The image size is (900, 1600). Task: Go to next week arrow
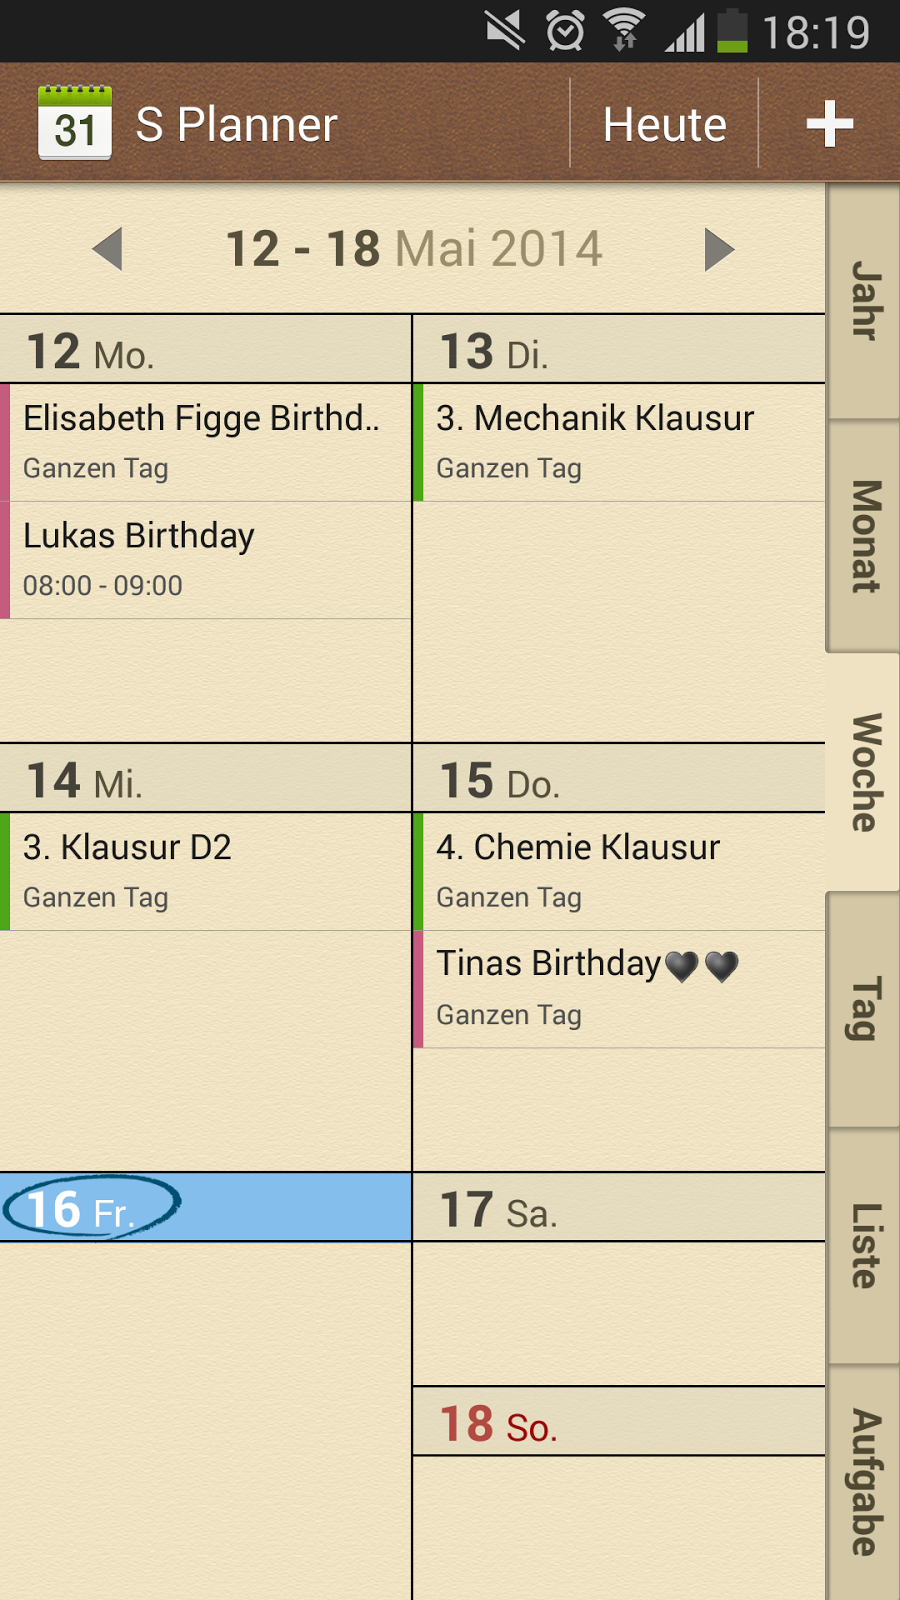tap(718, 249)
